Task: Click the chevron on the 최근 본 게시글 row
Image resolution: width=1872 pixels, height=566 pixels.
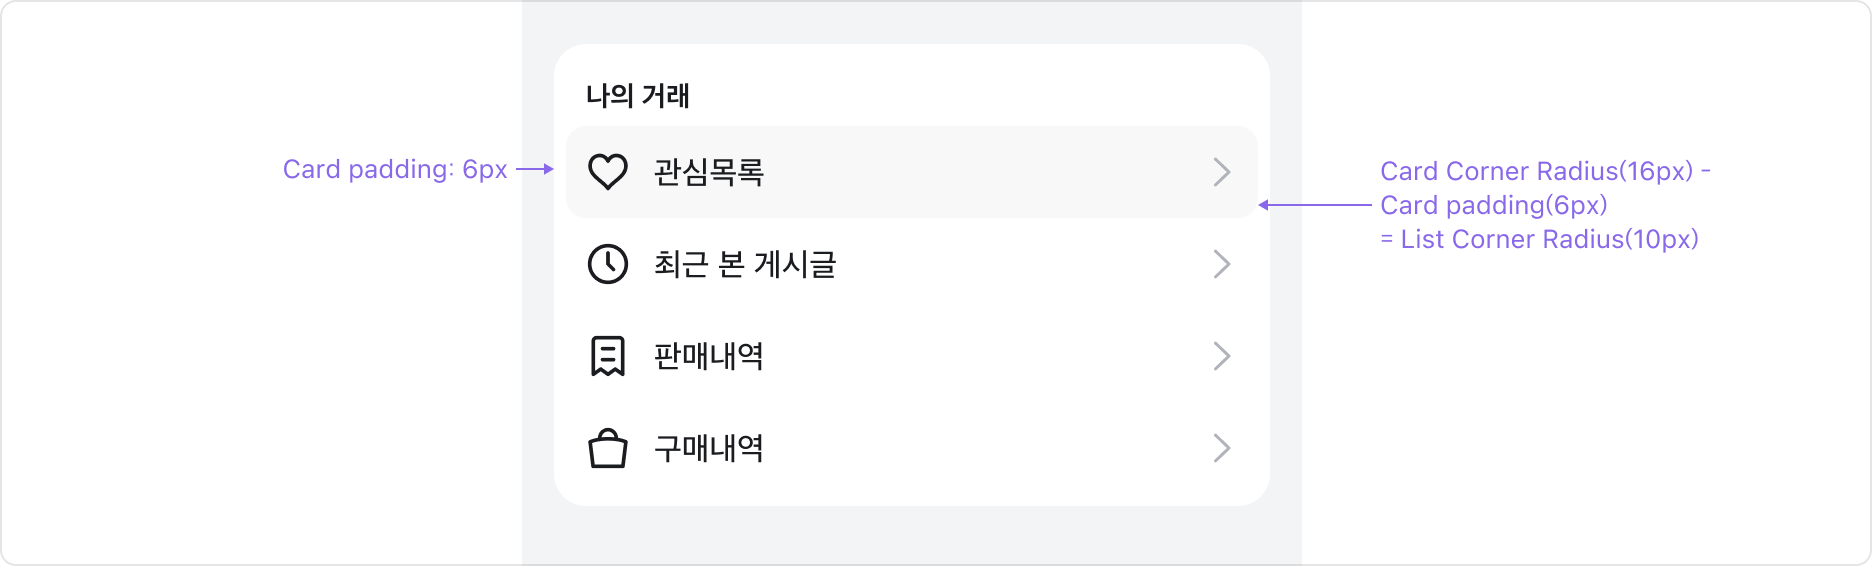Action: [1221, 264]
